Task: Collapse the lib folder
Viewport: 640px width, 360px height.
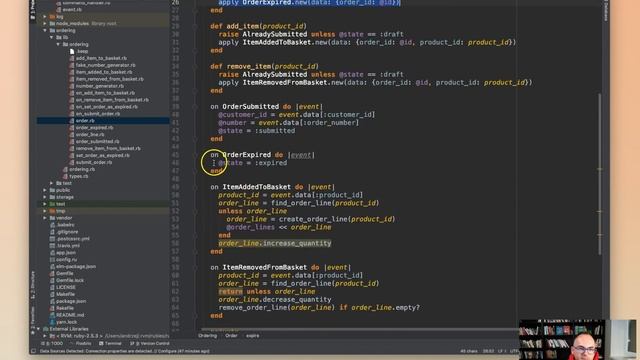Action: click(52, 38)
